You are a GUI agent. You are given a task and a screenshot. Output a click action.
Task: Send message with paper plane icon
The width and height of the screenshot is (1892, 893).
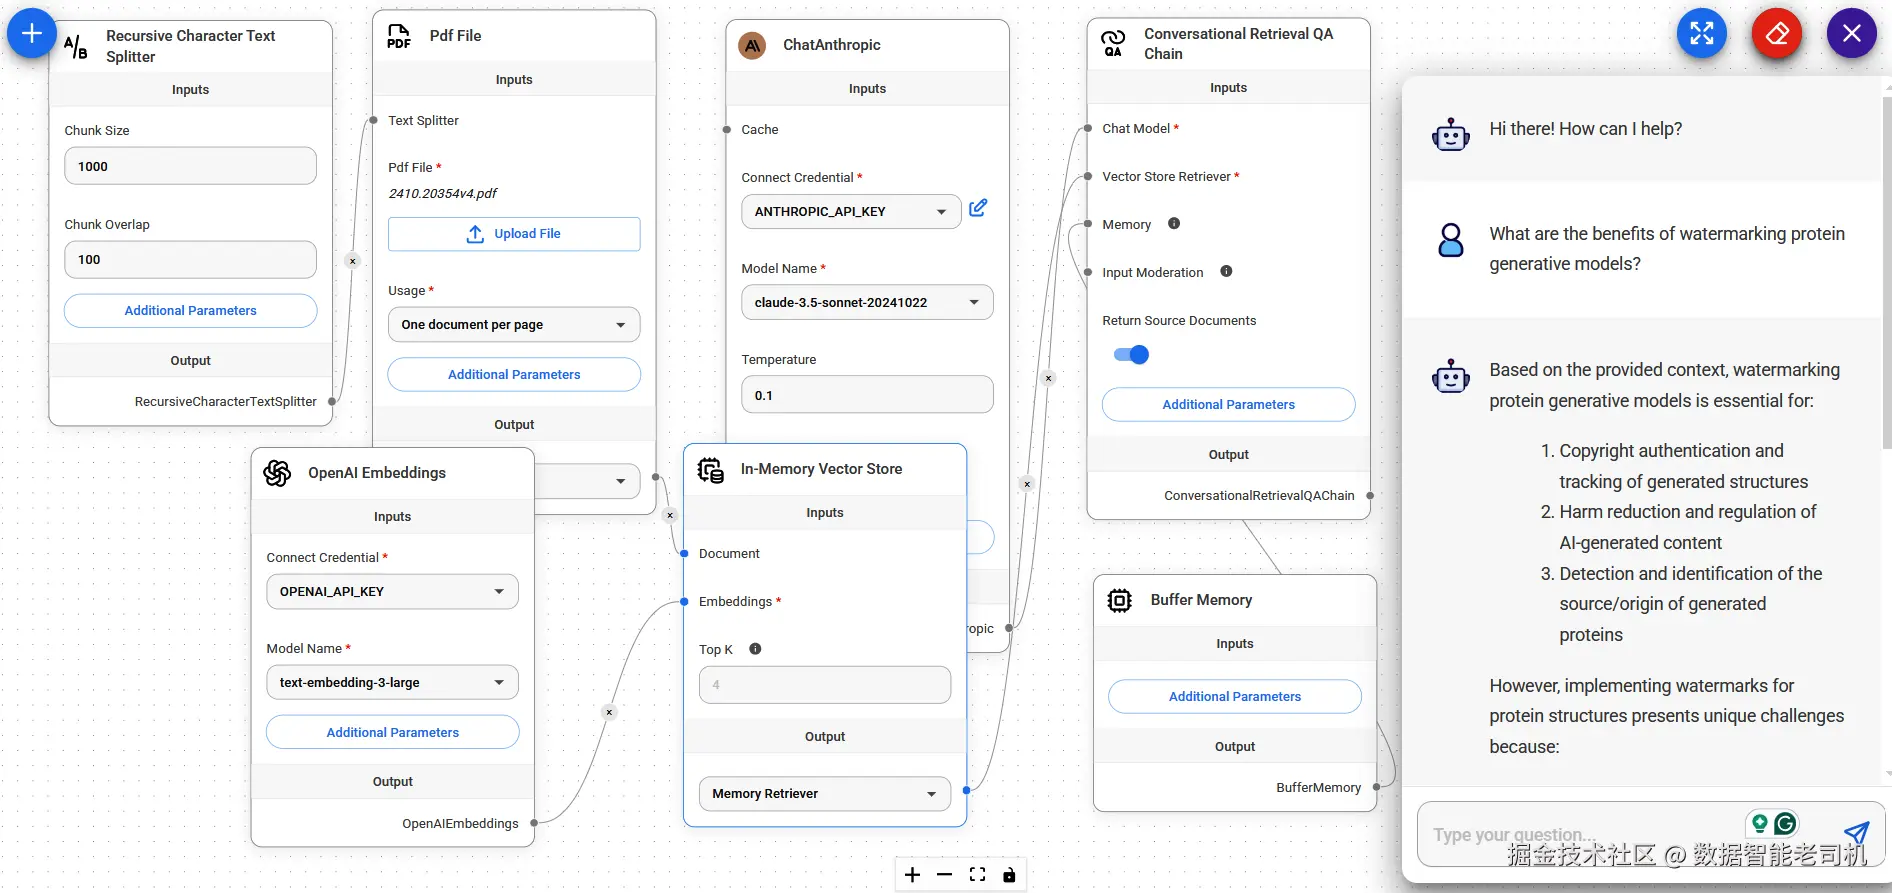[x=1856, y=833]
